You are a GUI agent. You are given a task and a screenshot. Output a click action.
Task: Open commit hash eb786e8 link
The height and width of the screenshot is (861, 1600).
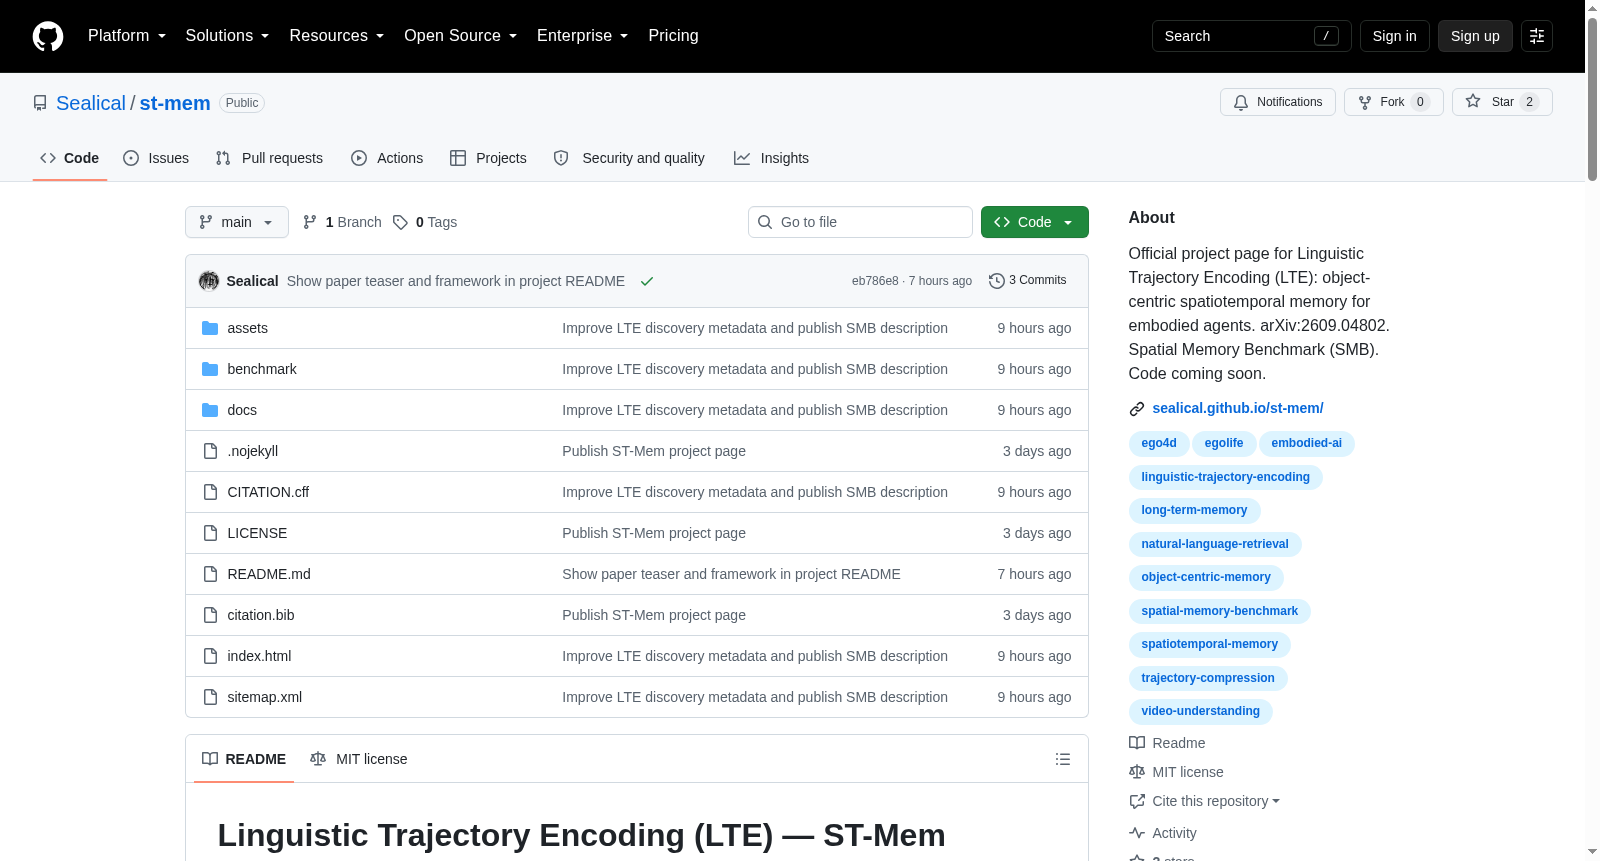[875, 281]
